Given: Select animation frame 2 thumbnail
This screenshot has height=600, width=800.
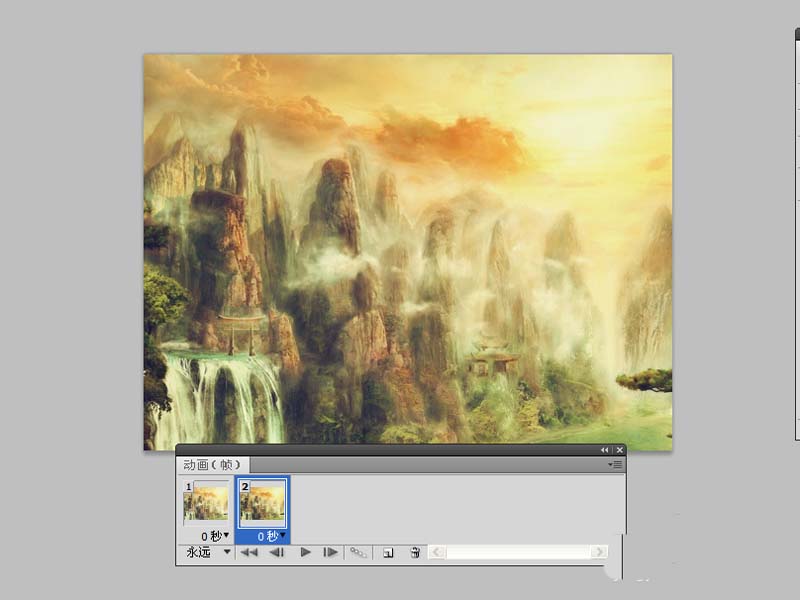Looking at the screenshot, I should point(263,503).
